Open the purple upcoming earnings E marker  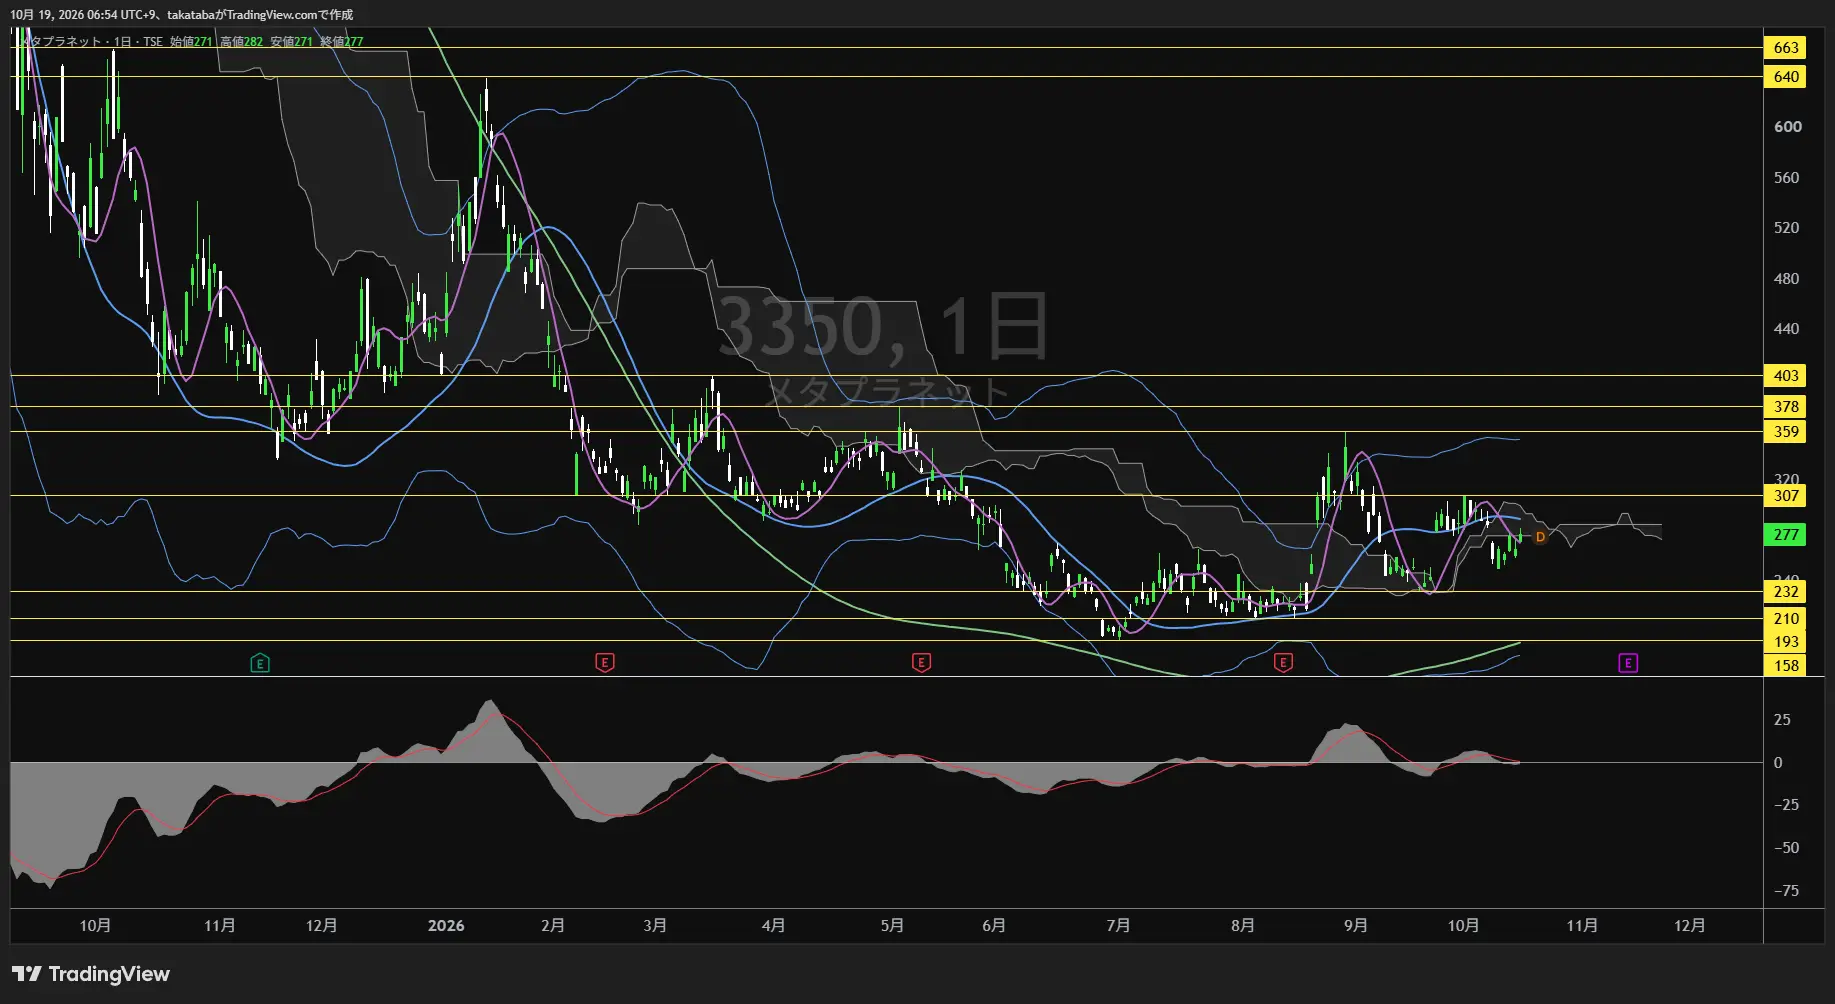(x=1628, y=663)
